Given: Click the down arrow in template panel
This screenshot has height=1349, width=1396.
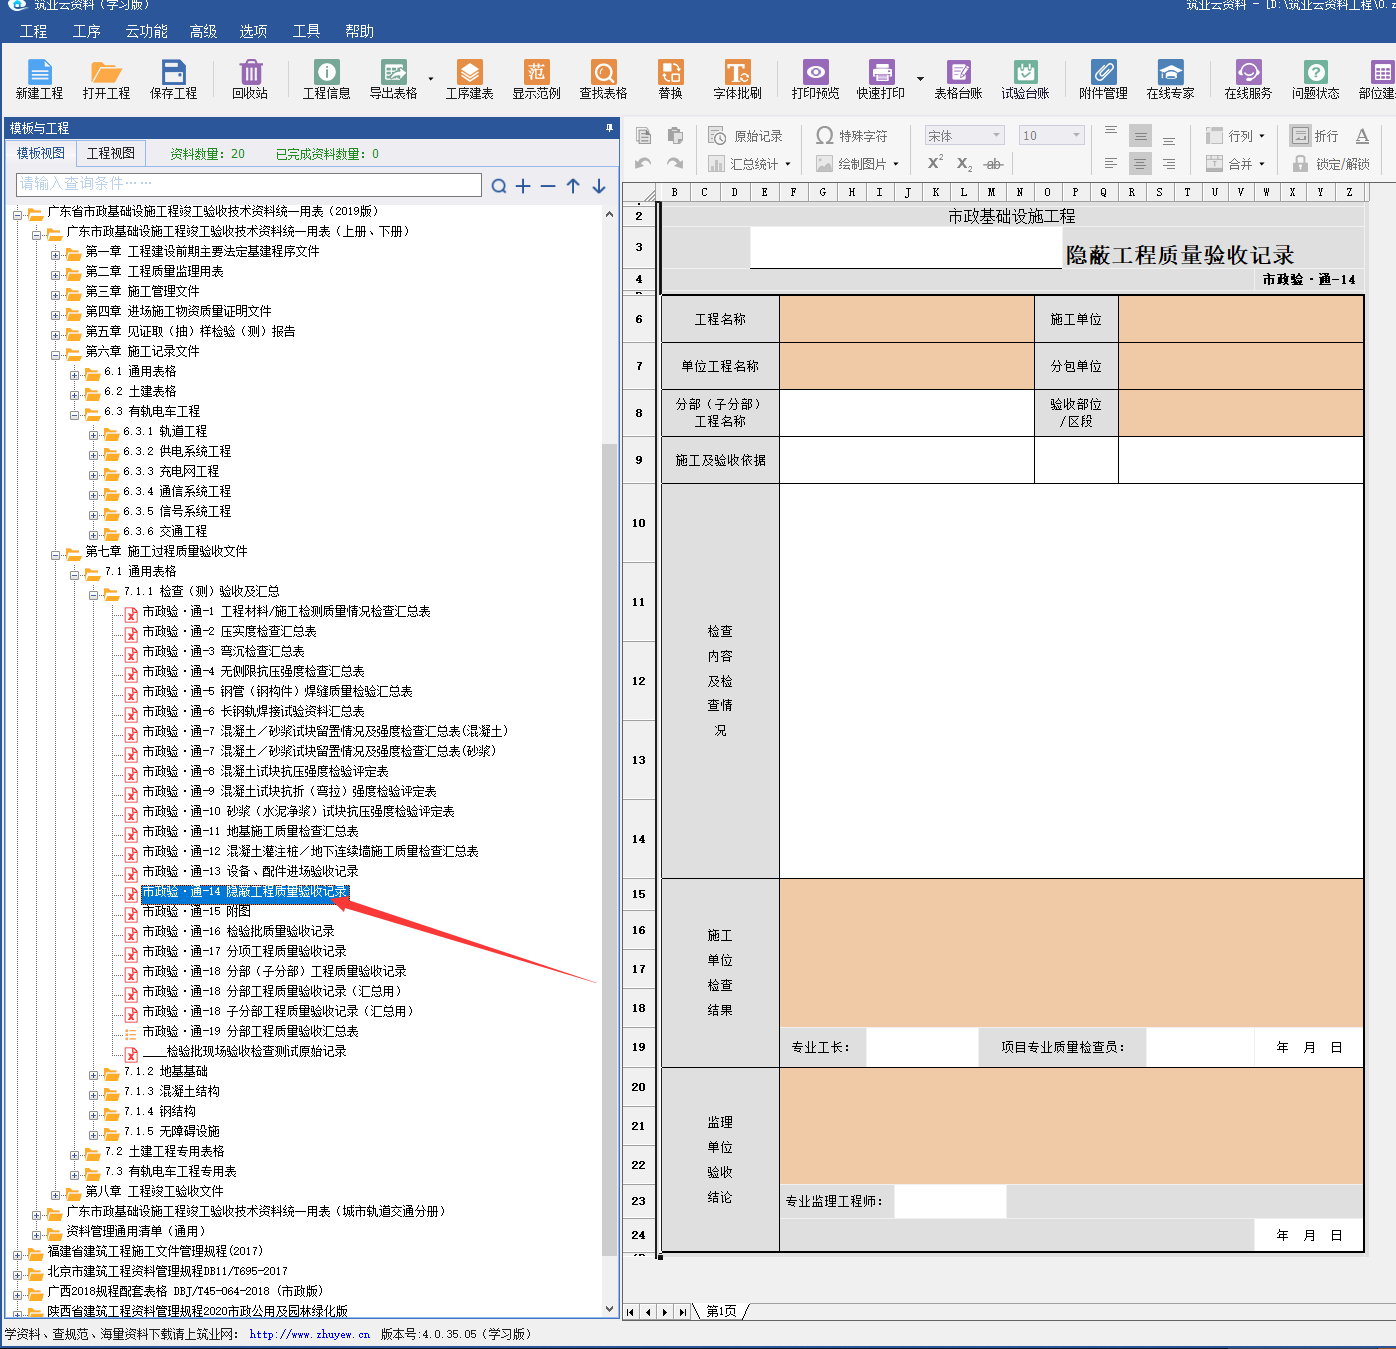Looking at the screenshot, I should click(599, 186).
